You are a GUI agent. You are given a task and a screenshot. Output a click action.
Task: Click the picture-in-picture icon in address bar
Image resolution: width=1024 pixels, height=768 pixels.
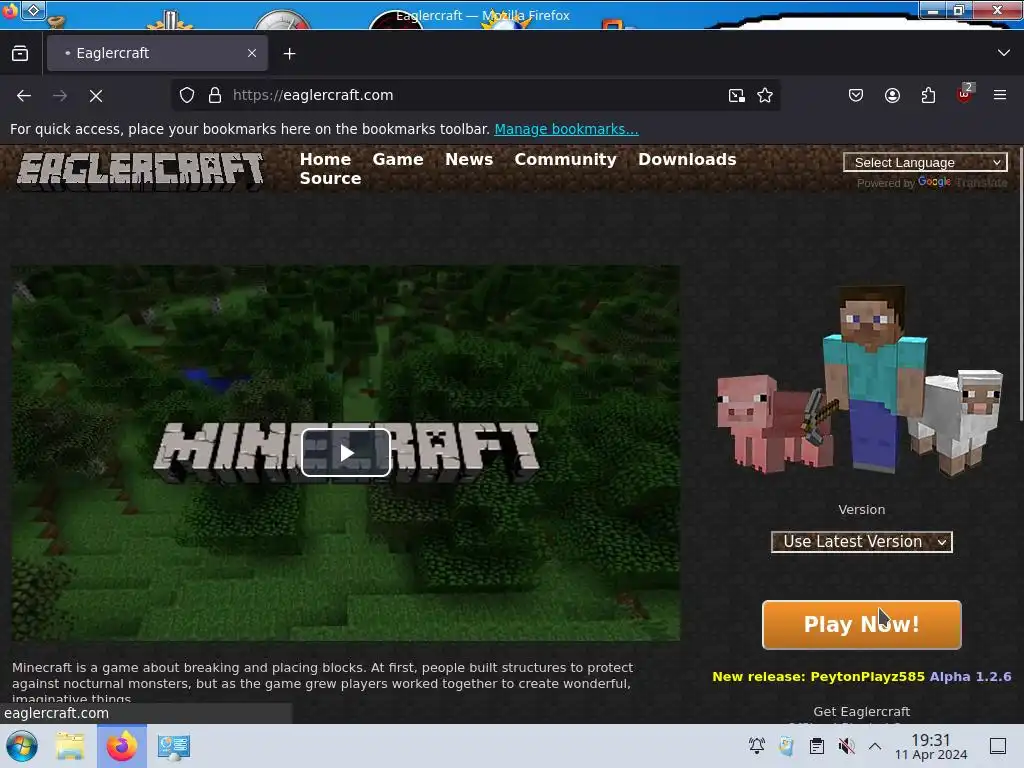click(x=737, y=95)
